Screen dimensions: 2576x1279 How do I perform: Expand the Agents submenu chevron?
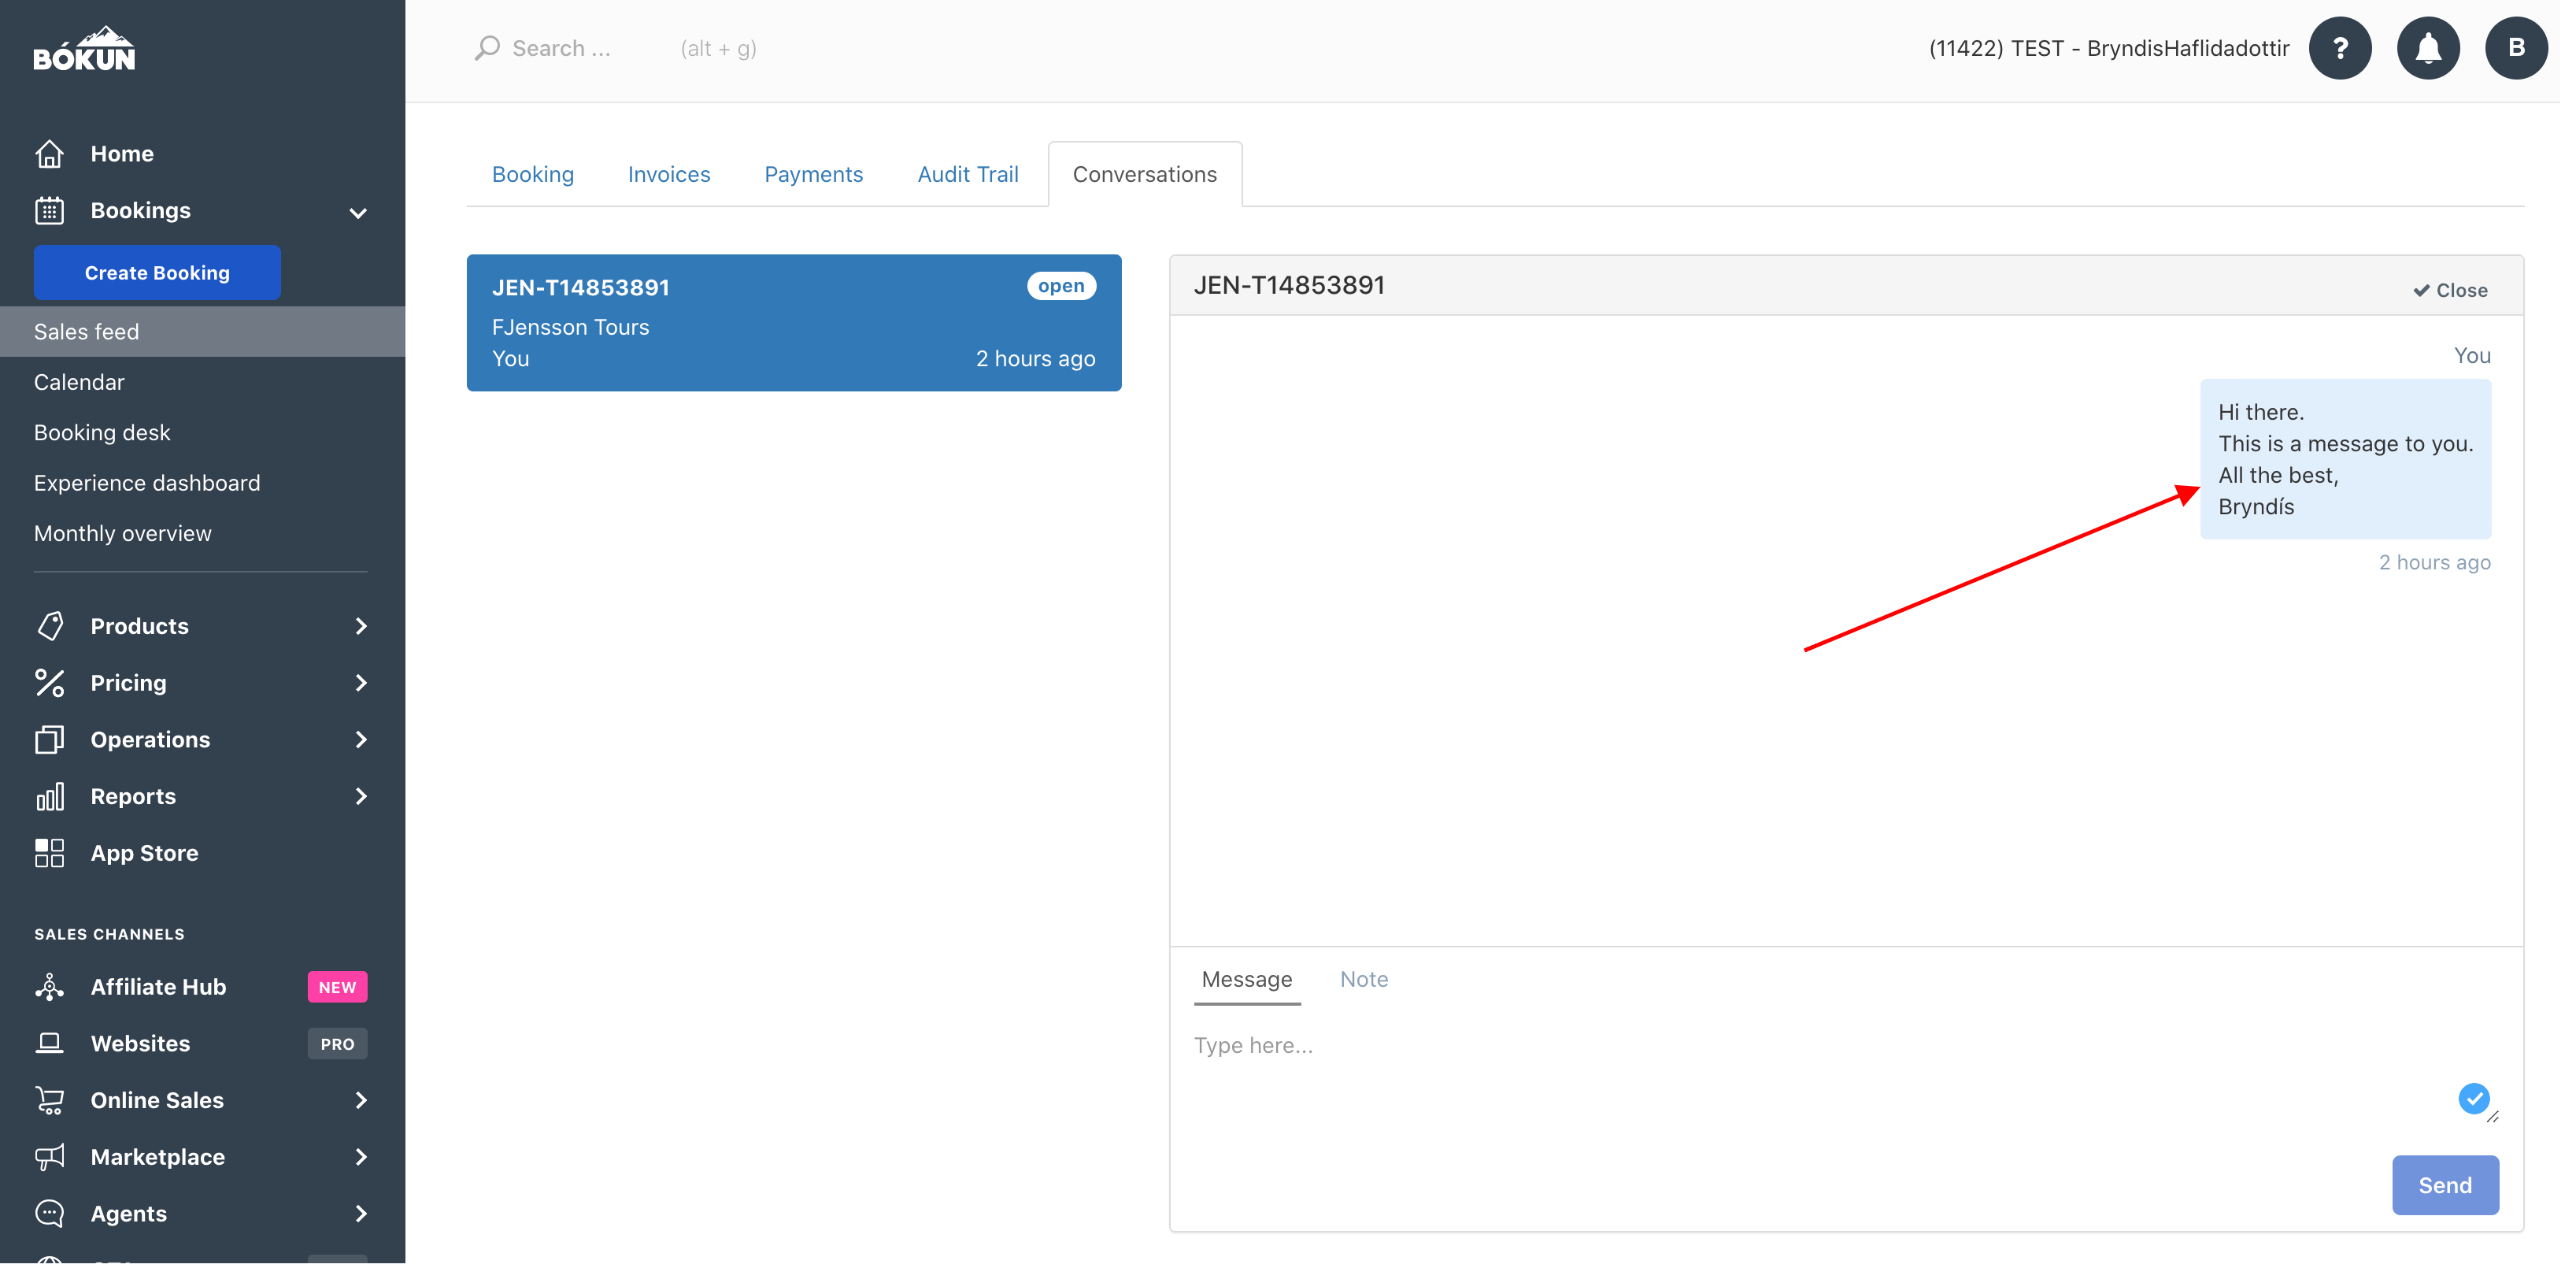[x=363, y=1221]
